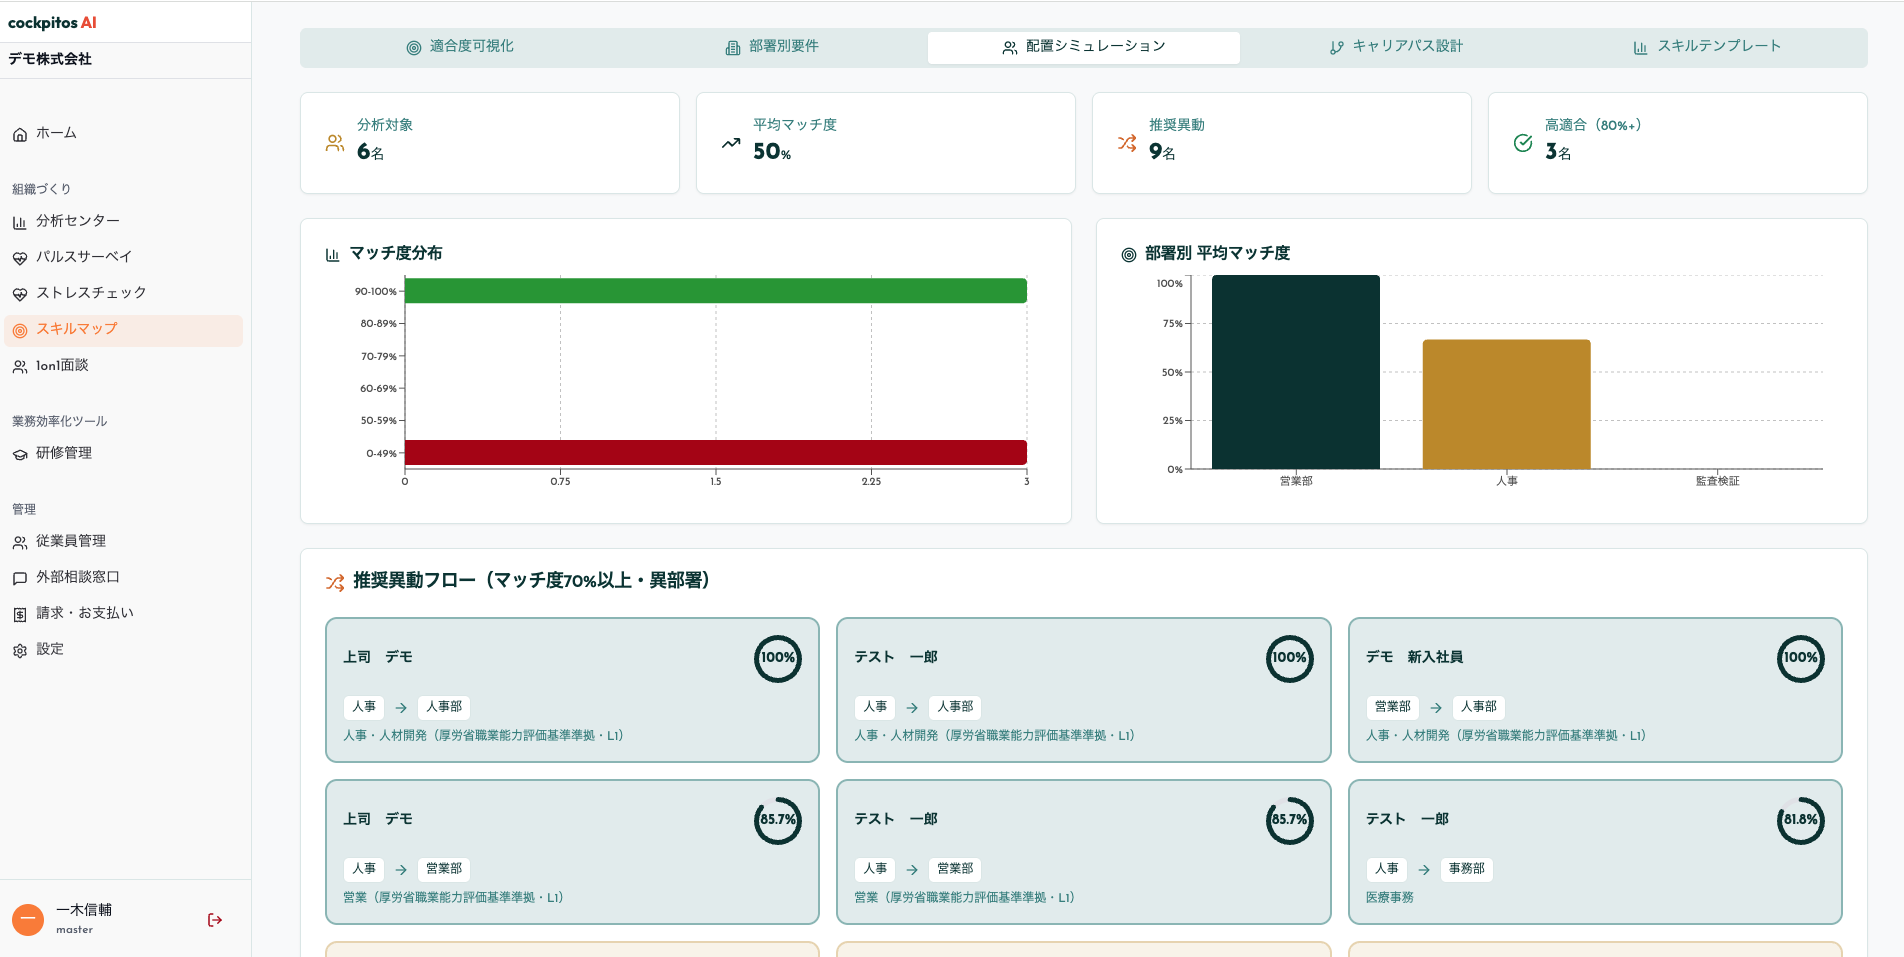
Task: Click the 50% average match value
Action: (772, 152)
